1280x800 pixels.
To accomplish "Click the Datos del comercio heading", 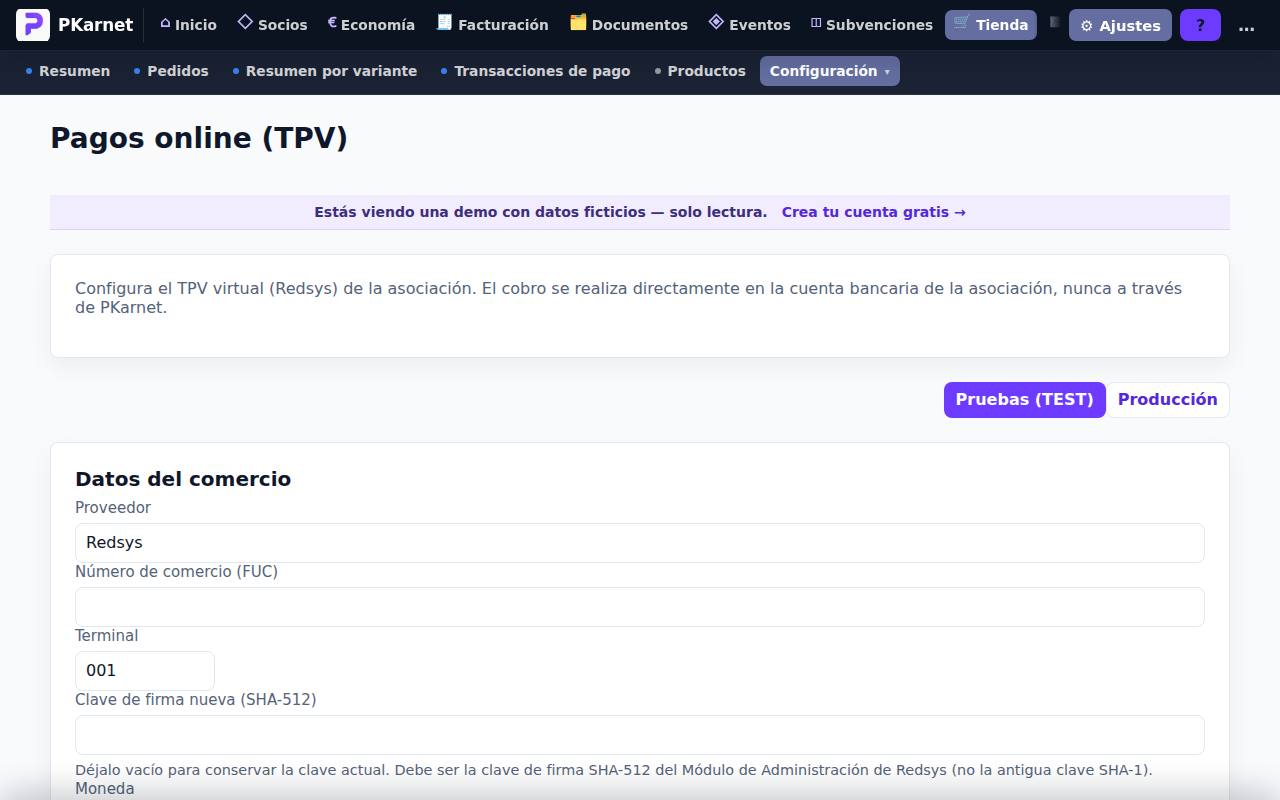I will (183, 479).
